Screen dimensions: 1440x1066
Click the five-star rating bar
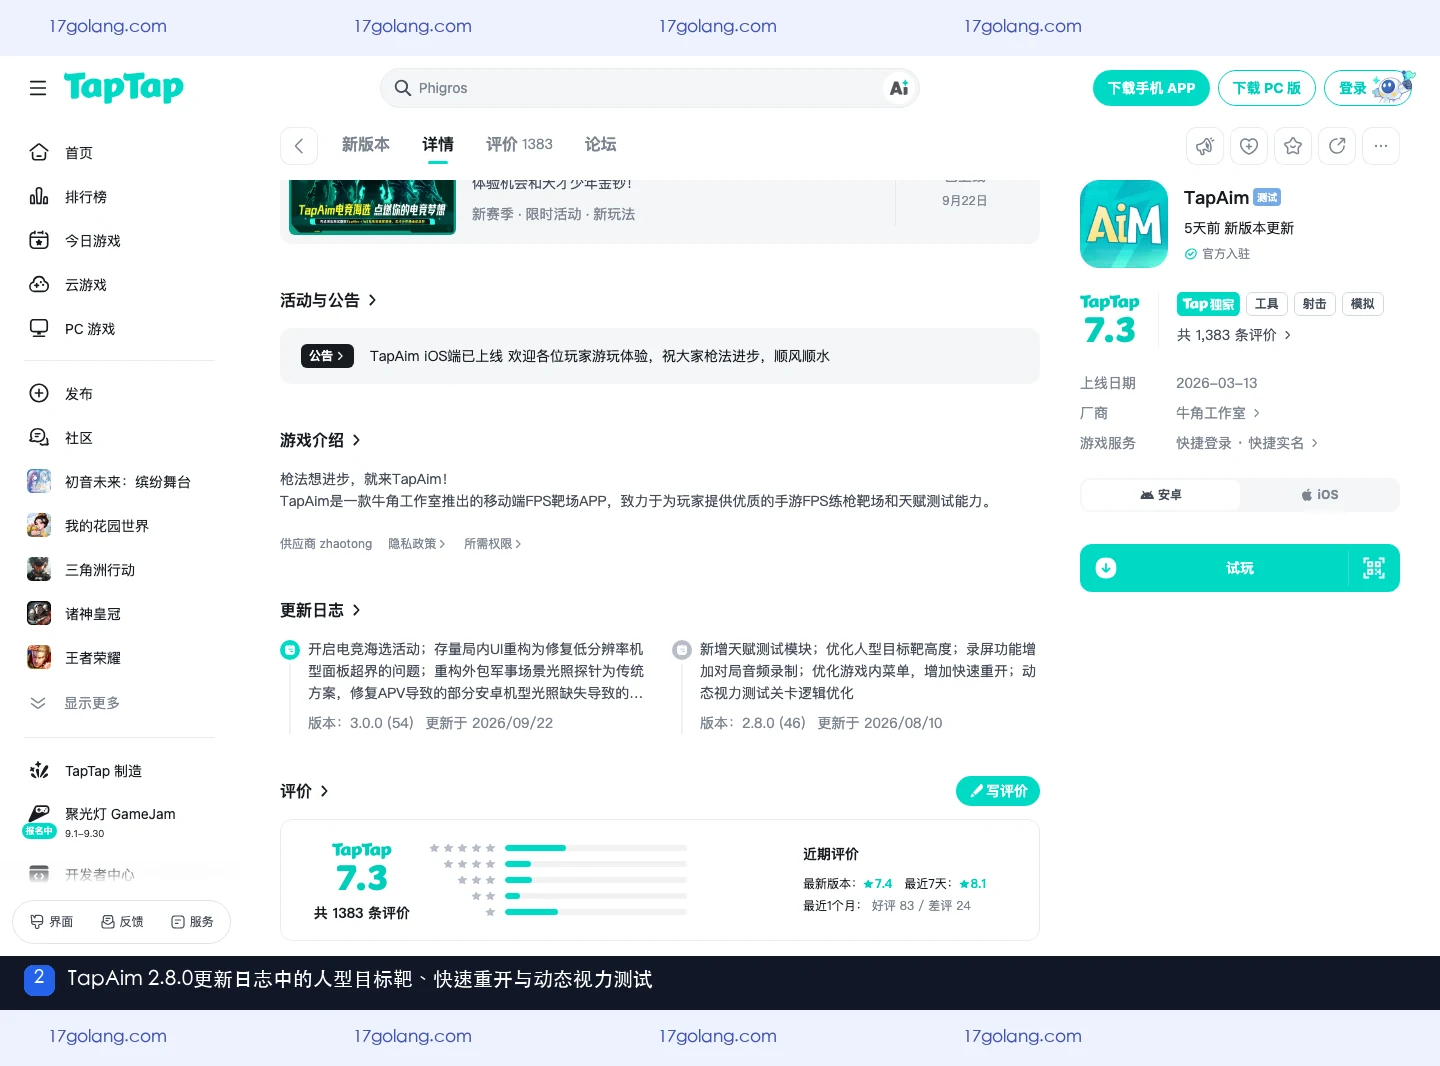pyautogui.click(x=596, y=848)
